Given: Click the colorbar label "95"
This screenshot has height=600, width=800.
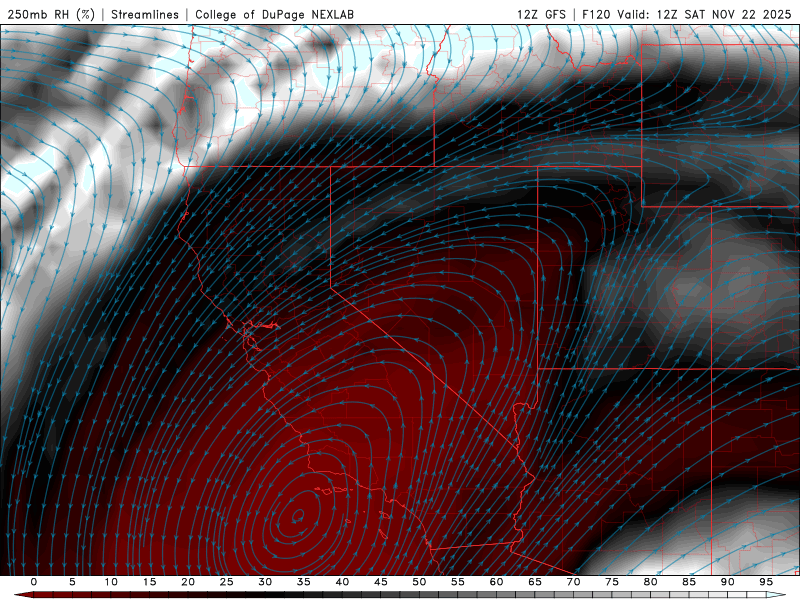Looking at the screenshot, I should pyautogui.click(x=766, y=582).
